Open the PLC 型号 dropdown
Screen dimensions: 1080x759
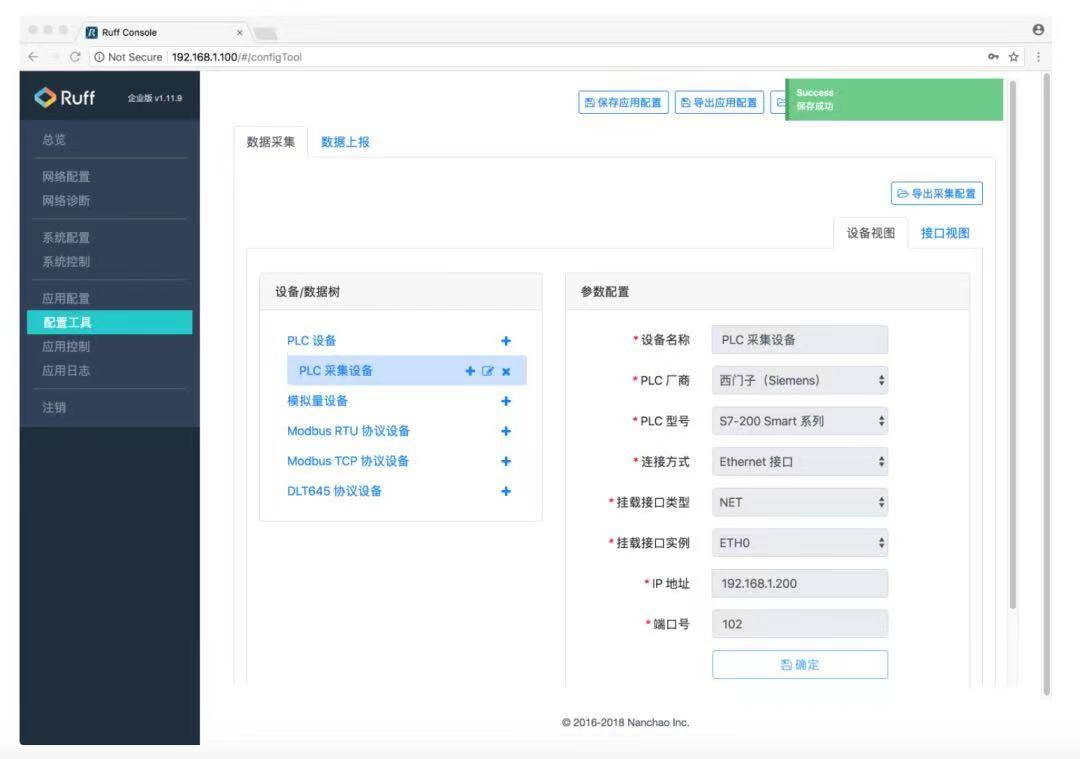pos(800,421)
